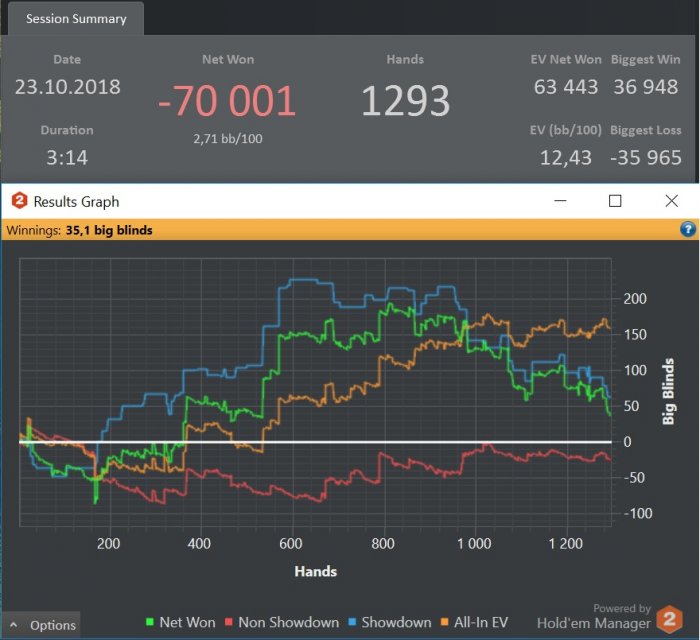Click the Hold'em Manager 2 logo in the Results Graph title bar
700x640 pixels.
pos(19,201)
